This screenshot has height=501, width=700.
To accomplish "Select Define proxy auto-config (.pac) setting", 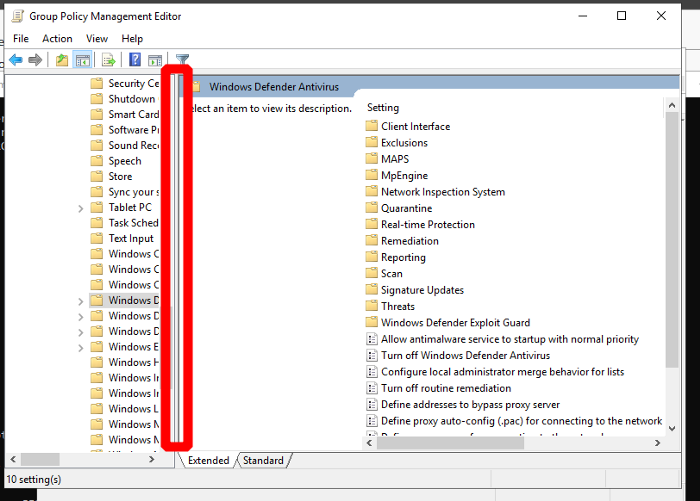I will tap(521, 421).
